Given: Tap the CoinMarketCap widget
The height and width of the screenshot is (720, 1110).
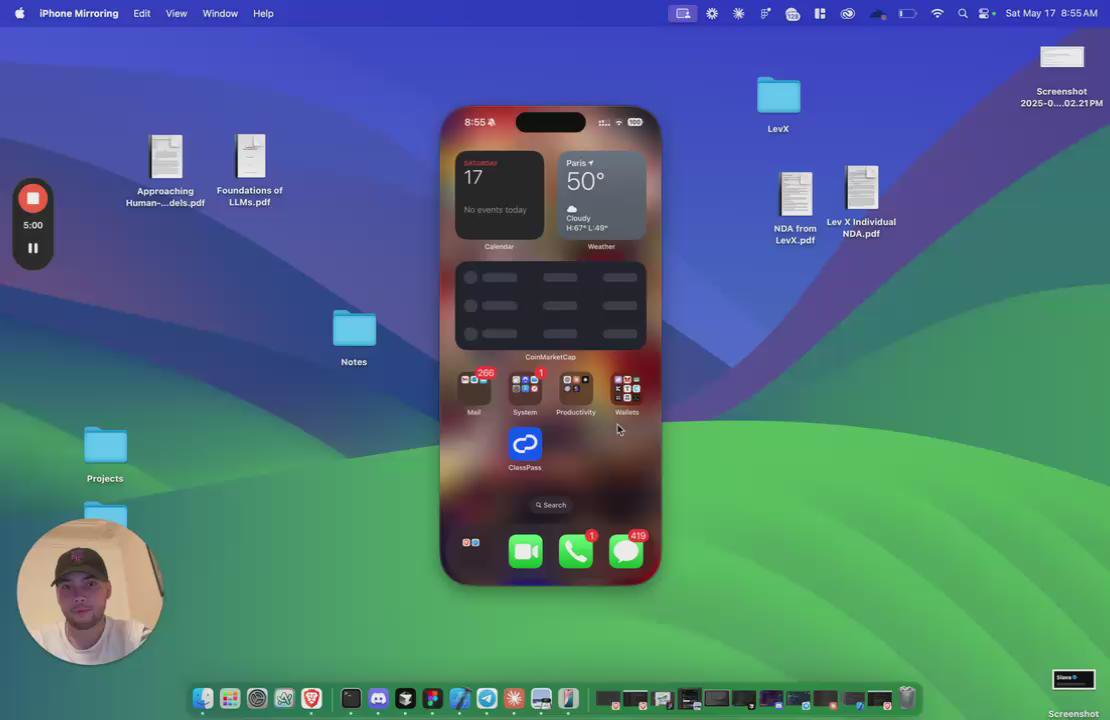Looking at the screenshot, I should (551, 306).
